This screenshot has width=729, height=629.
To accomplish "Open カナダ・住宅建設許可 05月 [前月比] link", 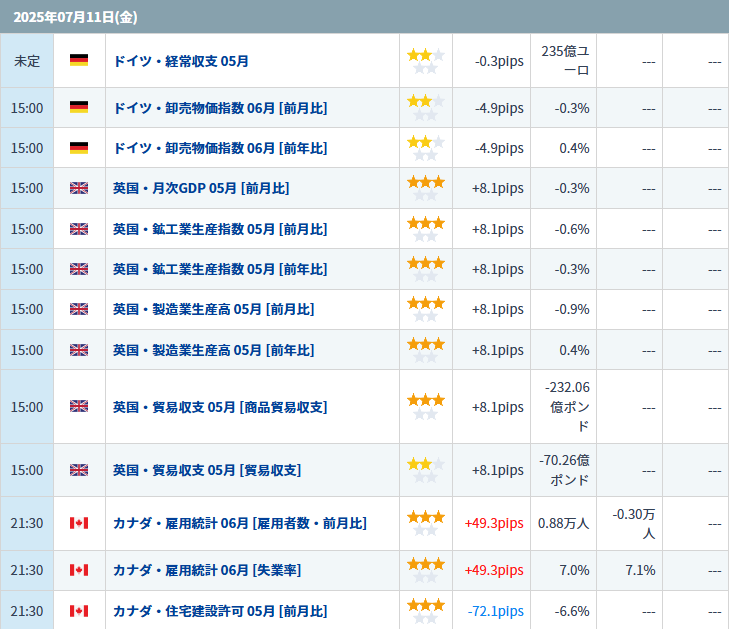I will tap(220, 611).
